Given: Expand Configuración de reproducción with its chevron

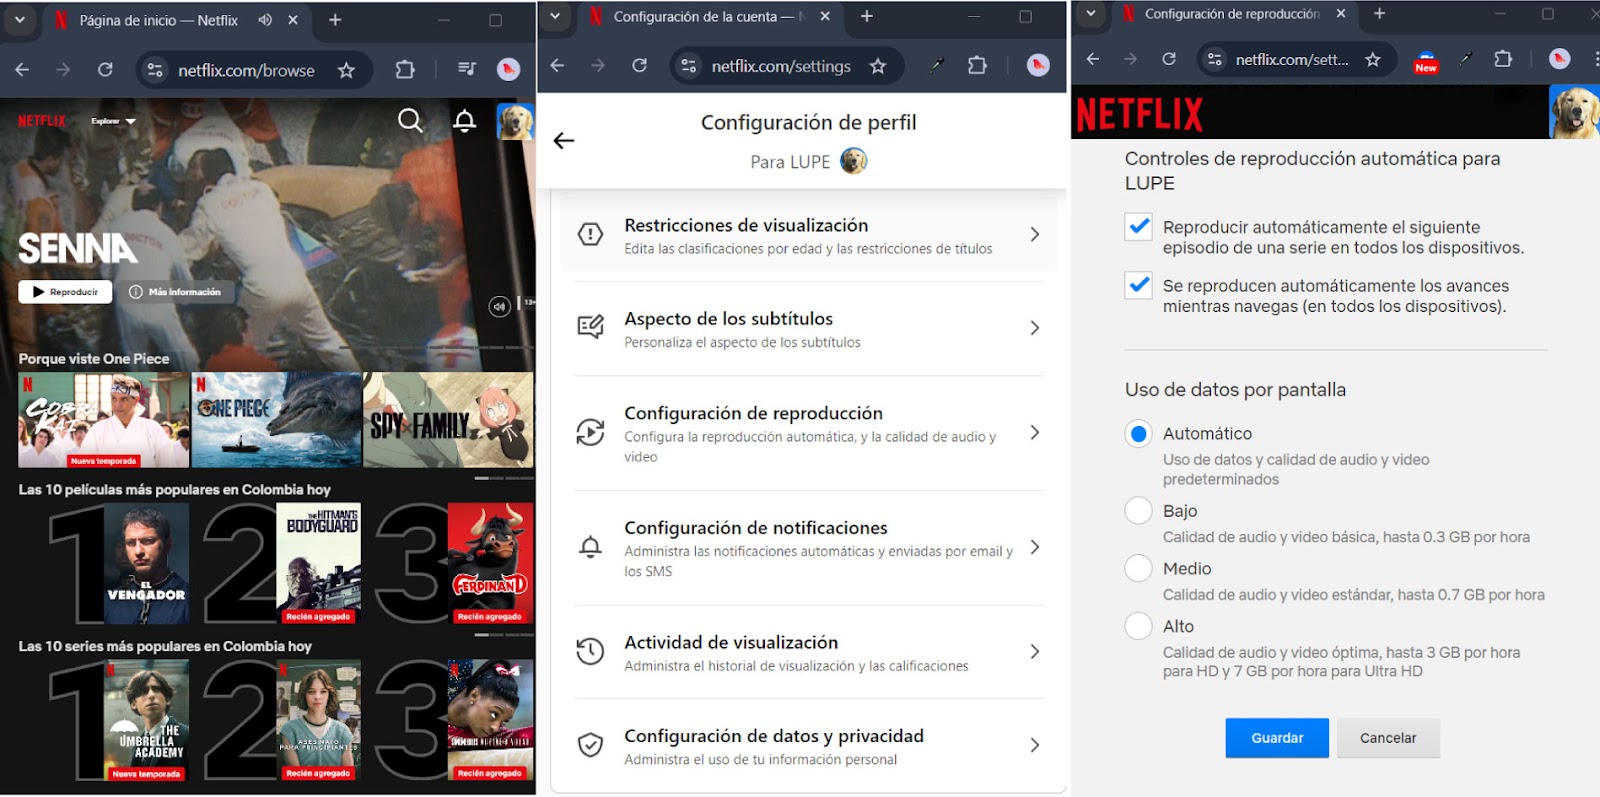Looking at the screenshot, I should (1034, 432).
